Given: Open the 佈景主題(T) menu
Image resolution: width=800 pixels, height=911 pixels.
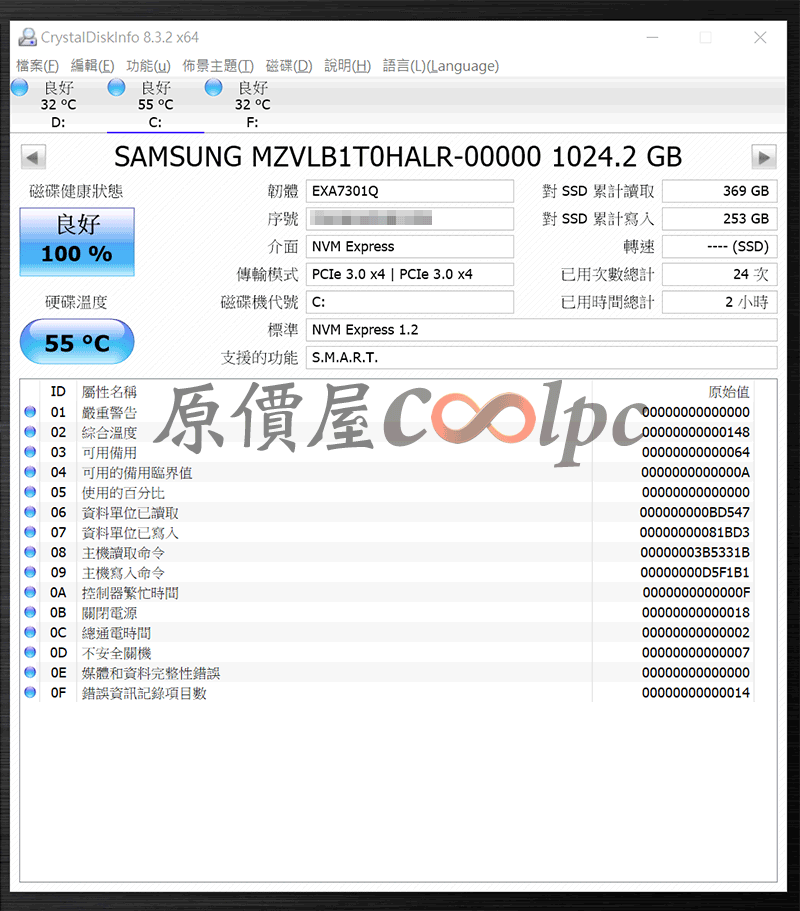Looking at the screenshot, I should (x=218, y=66).
